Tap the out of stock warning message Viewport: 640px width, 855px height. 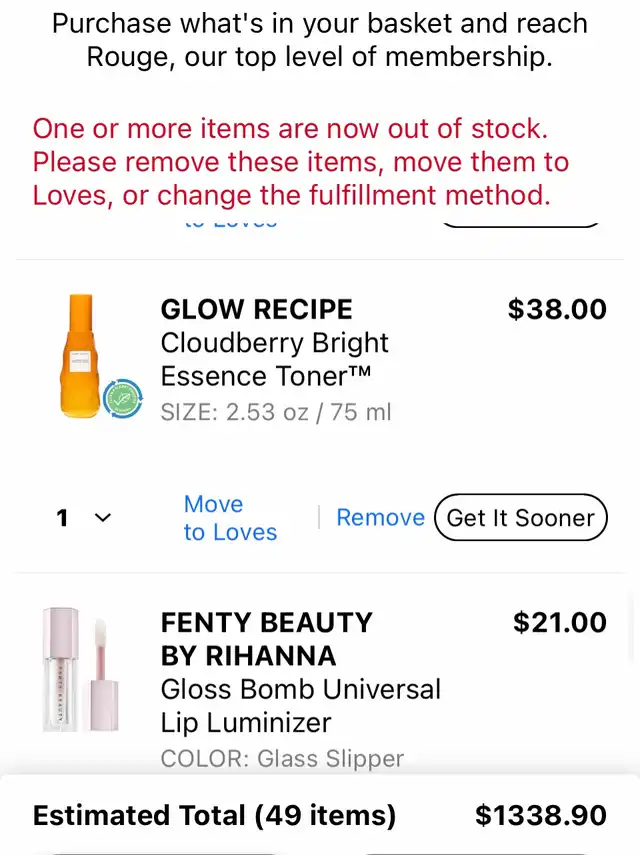300,162
